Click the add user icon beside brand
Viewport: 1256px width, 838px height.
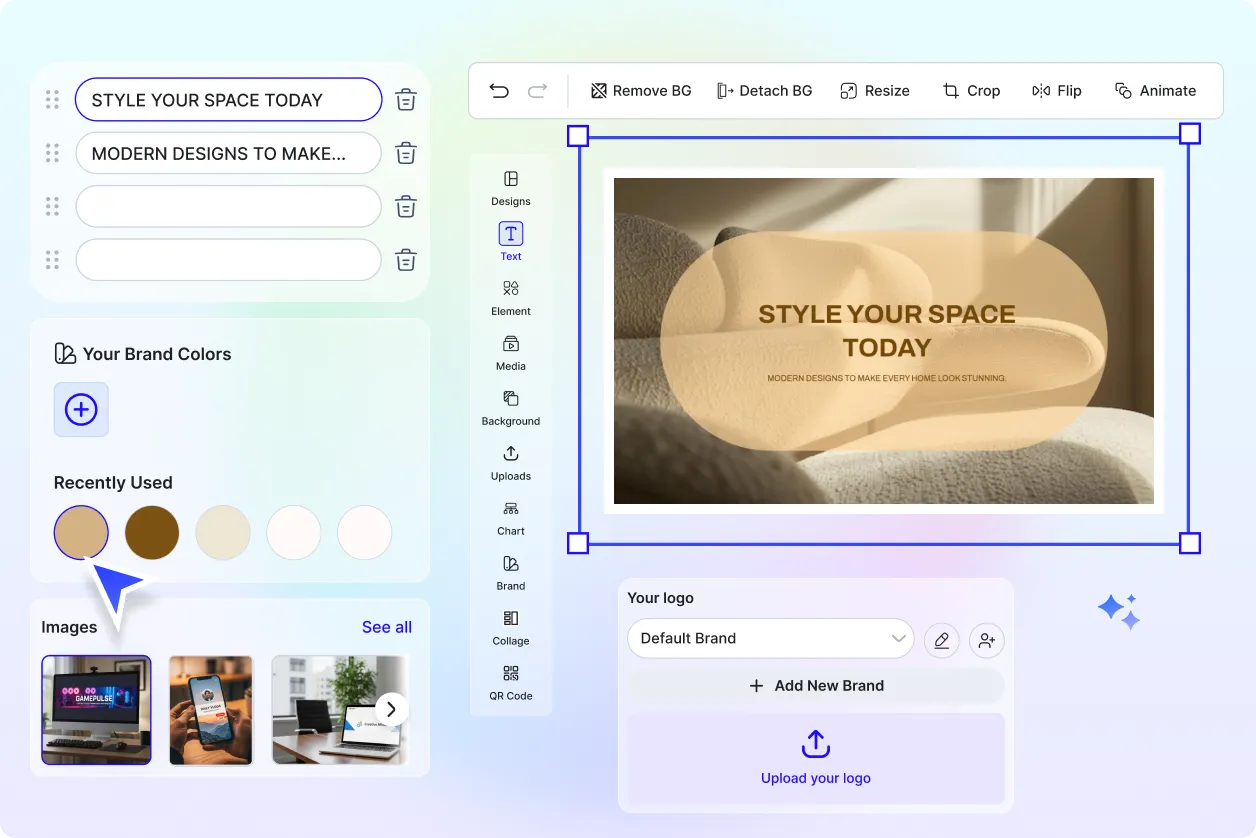point(987,640)
